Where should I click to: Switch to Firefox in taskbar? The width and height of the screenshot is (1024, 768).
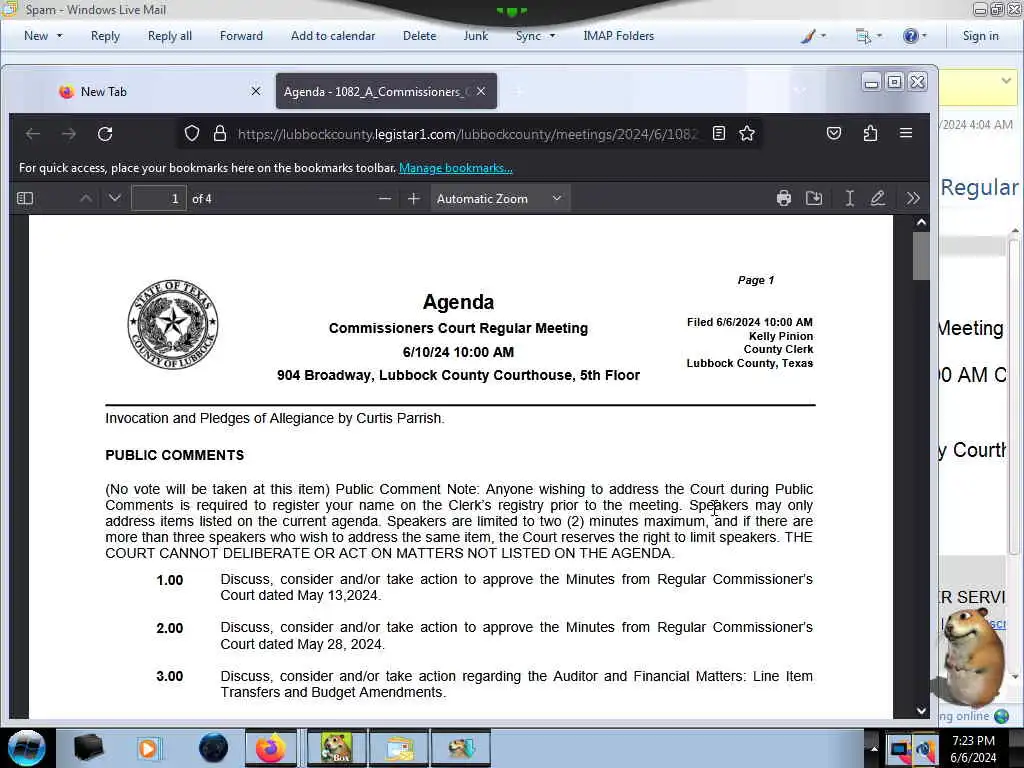pos(270,748)
